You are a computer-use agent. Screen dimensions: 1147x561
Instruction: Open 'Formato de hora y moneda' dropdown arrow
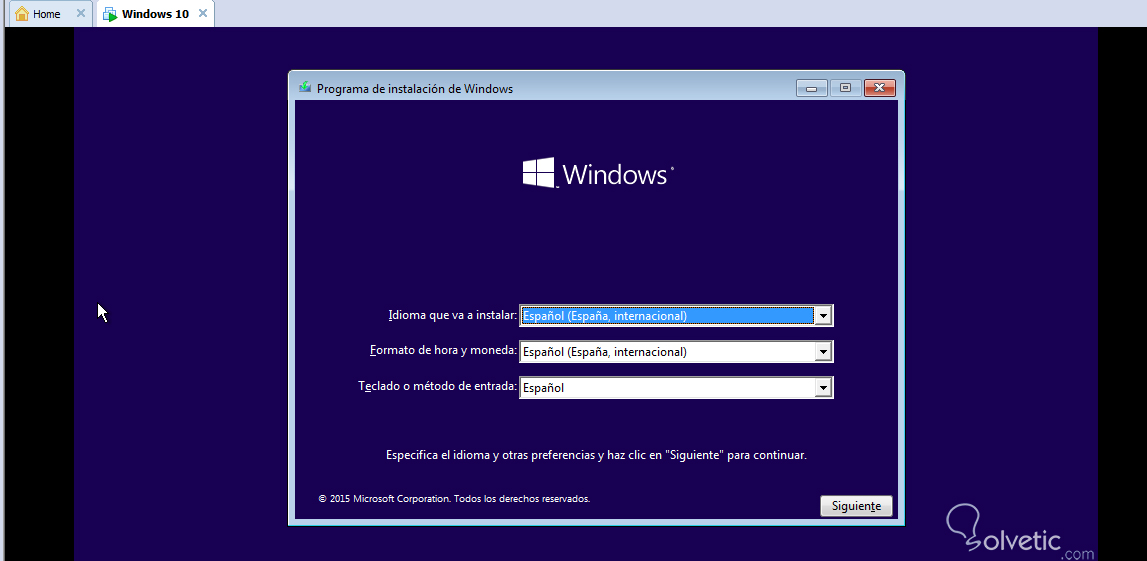(824, 352)
